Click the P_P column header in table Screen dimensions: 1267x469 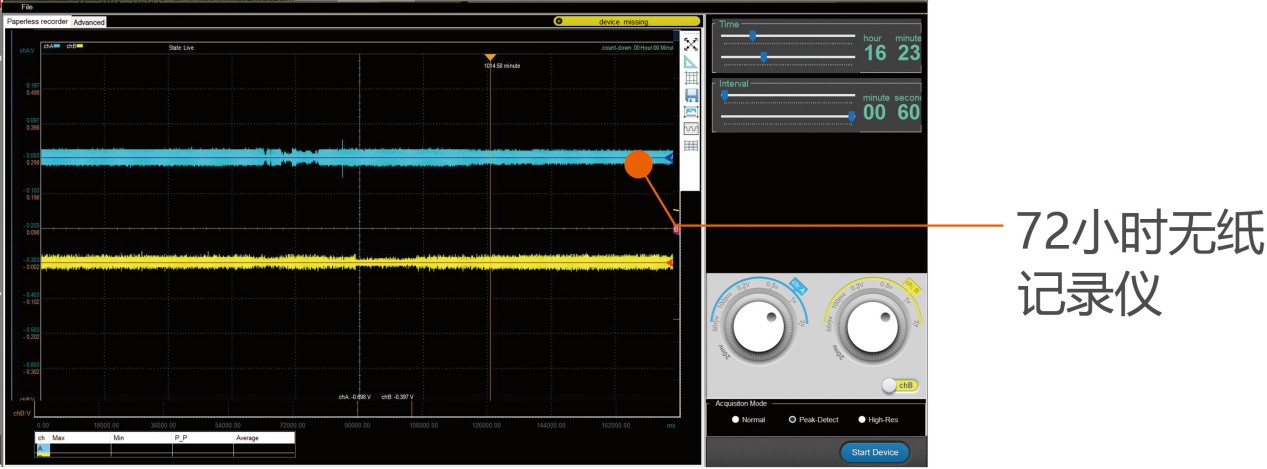pyautogui.click(x=202, y=438)
